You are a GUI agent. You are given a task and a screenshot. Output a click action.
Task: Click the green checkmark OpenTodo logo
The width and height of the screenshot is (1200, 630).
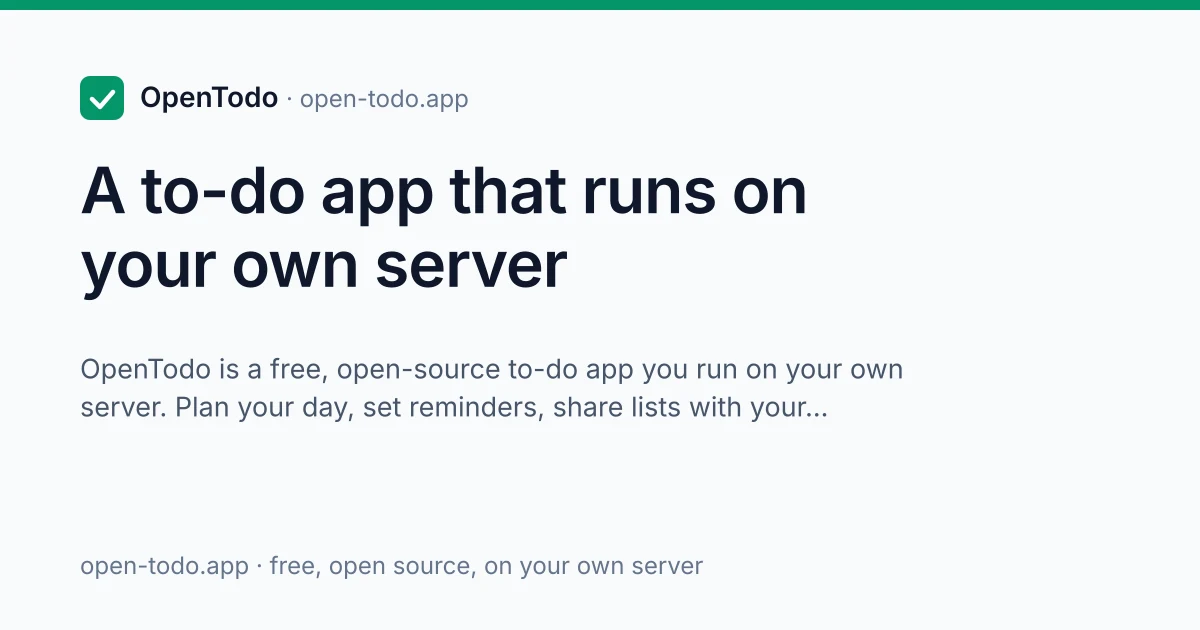[102, 98]
